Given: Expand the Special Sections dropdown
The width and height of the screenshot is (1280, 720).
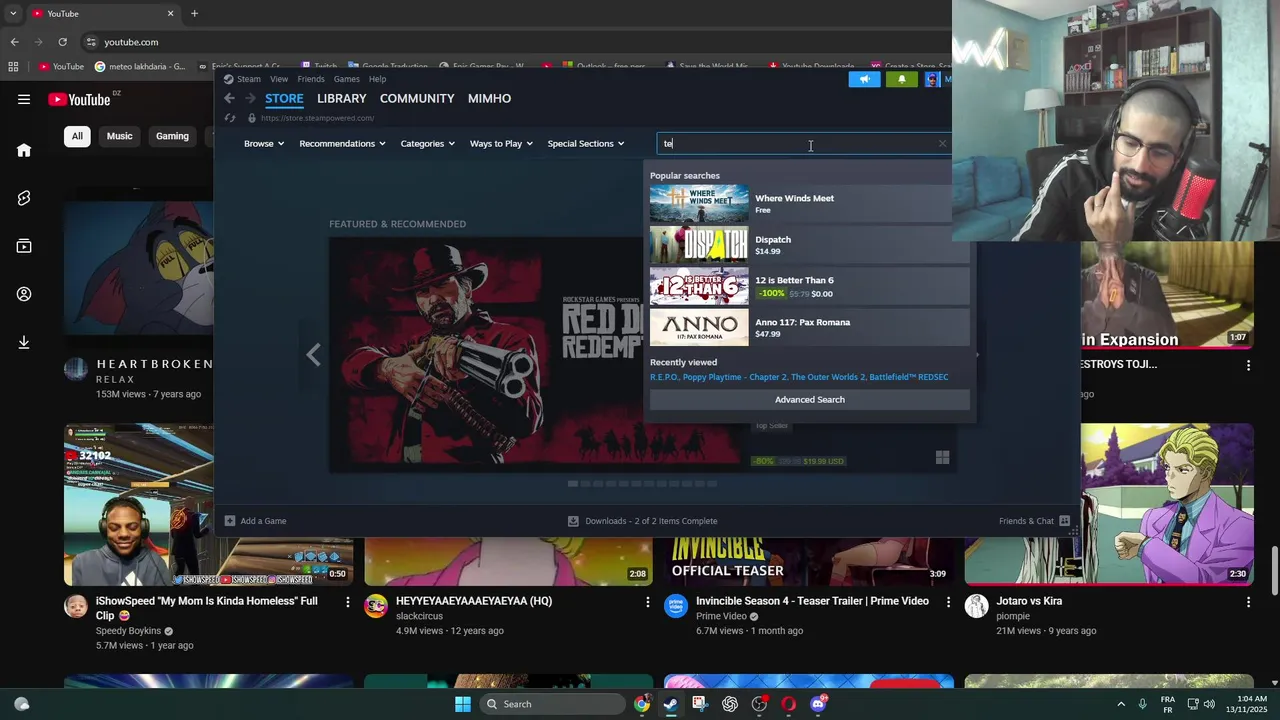Looking at the screenshot, I should [586, 143].
